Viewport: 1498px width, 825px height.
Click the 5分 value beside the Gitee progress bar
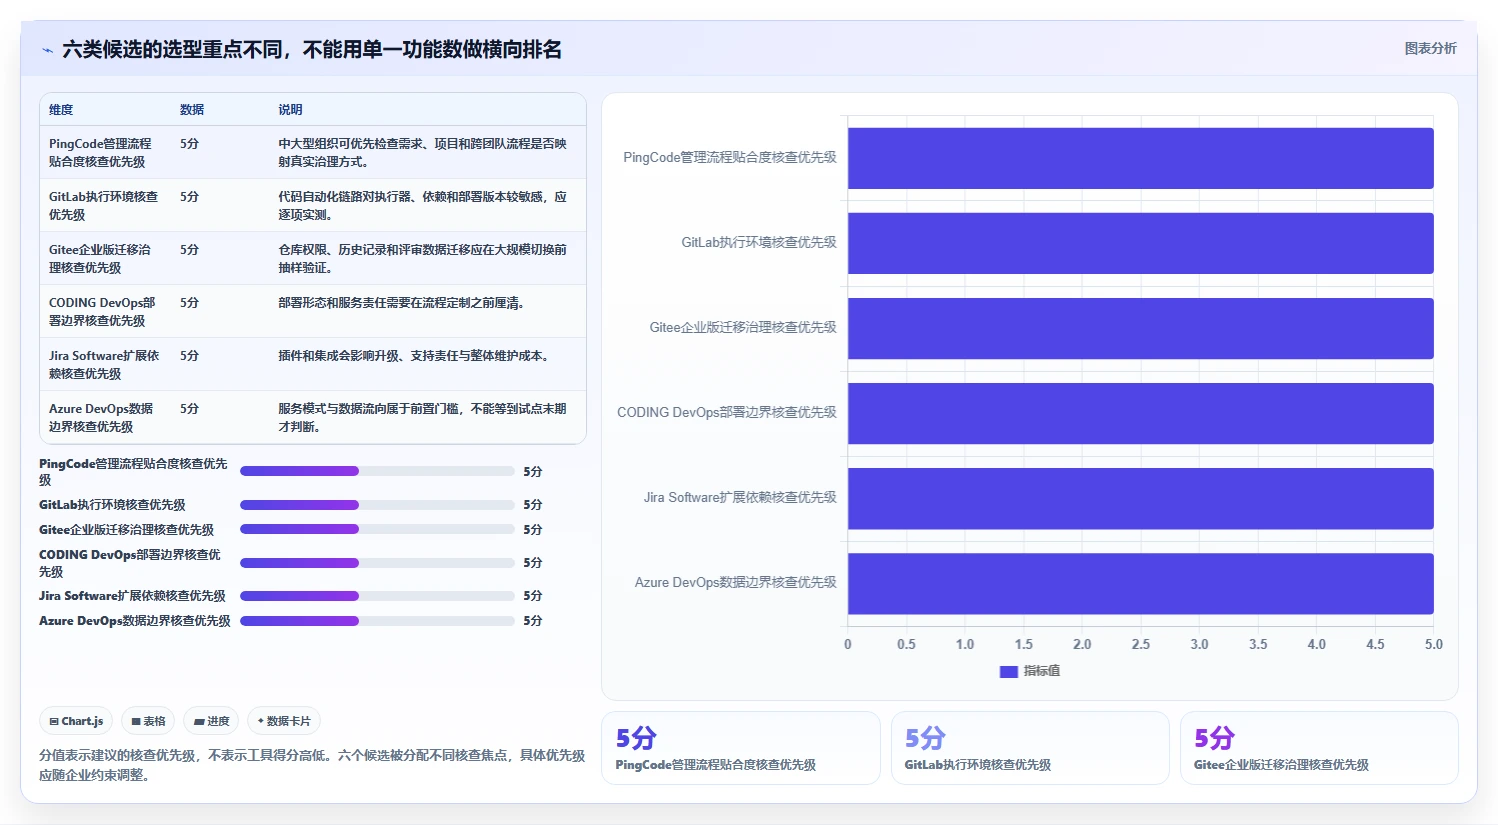point(533,530)
